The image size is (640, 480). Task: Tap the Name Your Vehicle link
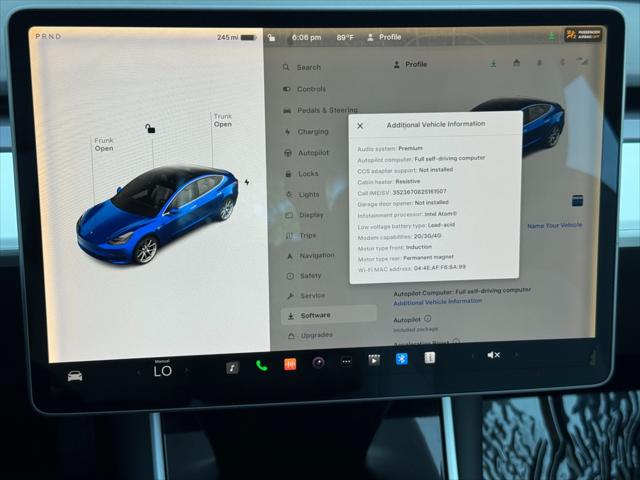[554, 225]
